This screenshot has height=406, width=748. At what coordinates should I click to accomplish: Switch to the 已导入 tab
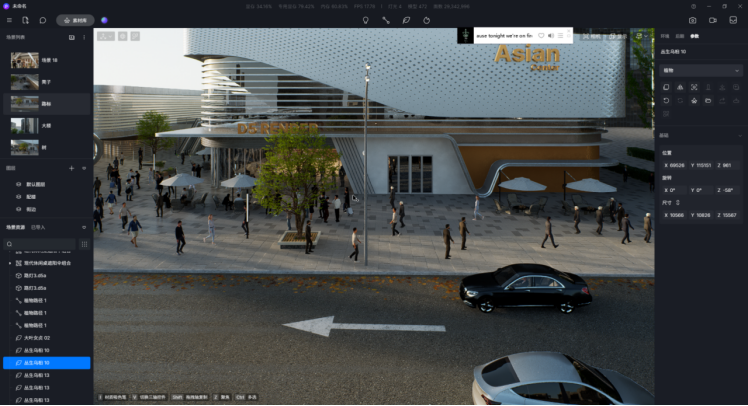38,227
